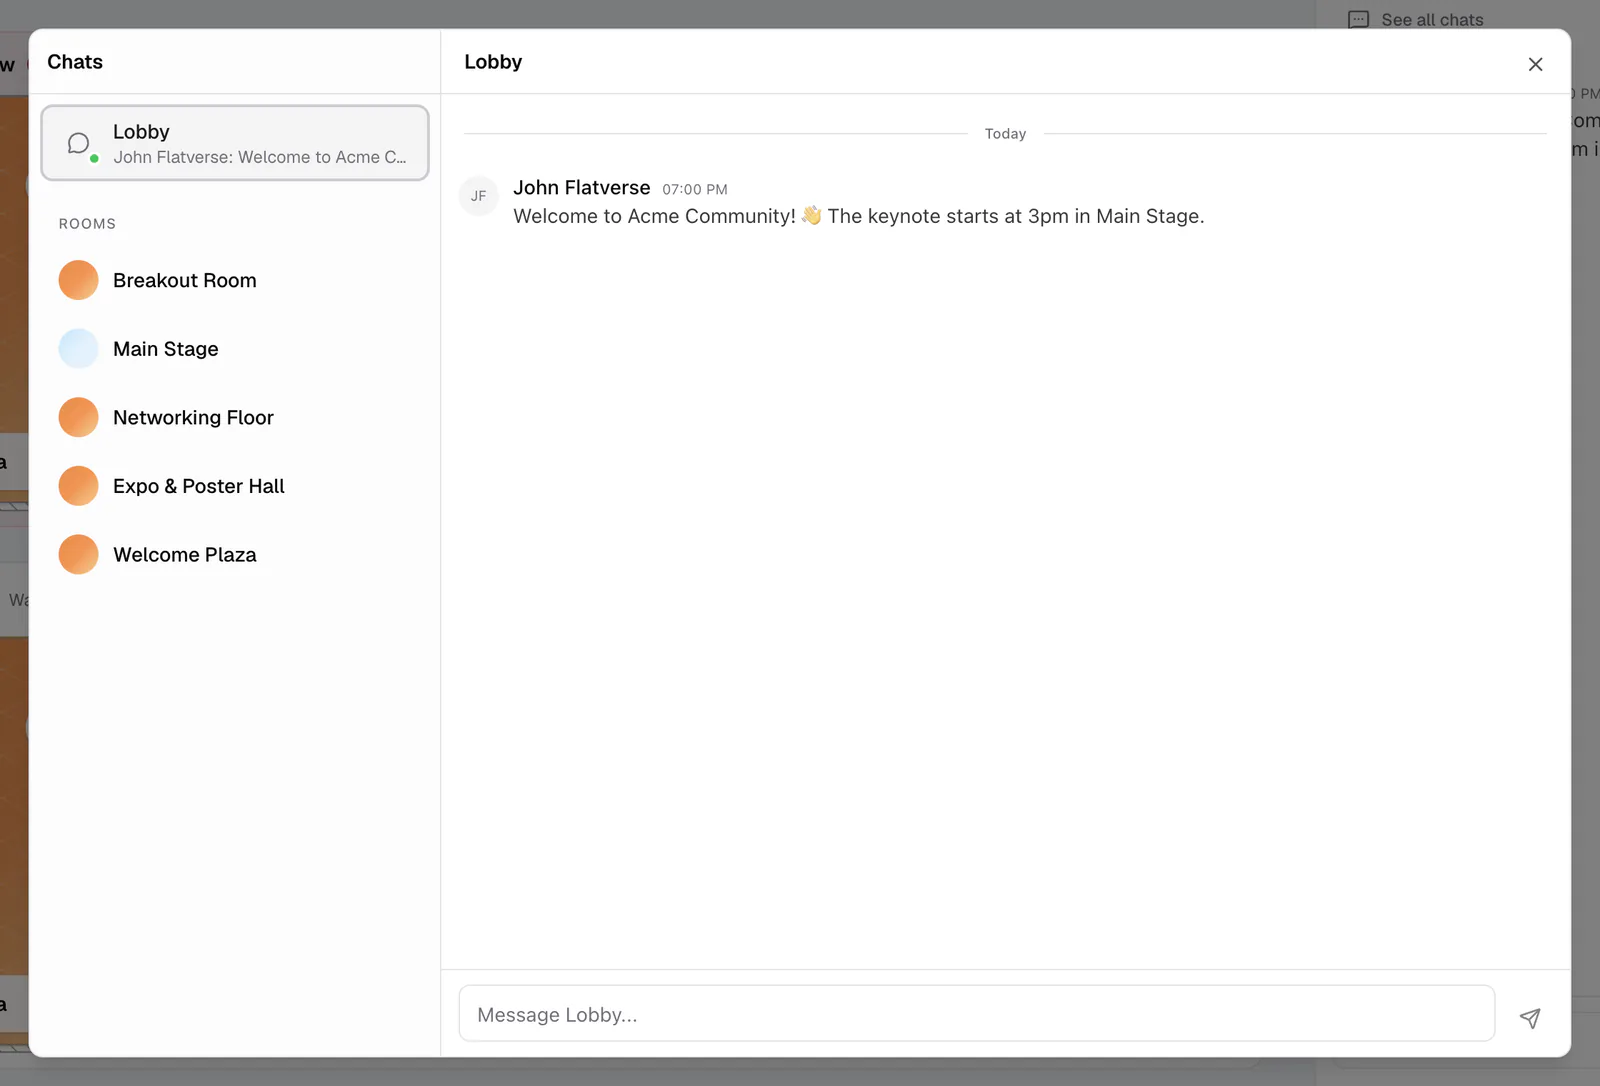Click the Main Stage light blue avatar
Image resolution: width=1600 pixels, height=1086 pixels.
pyautogui.click(x=78, y=349)
